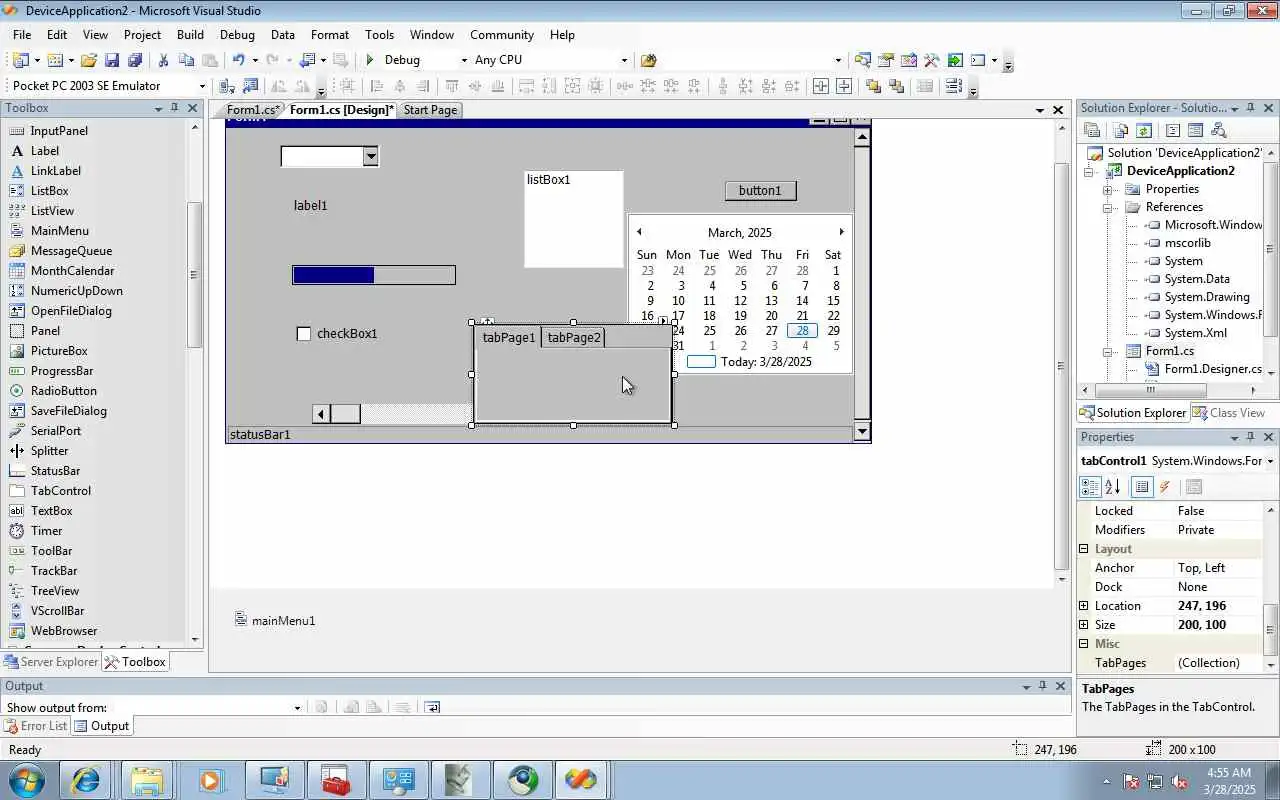1280x800 pixels.
Task: Click the Cut scissors icon
Action: [x=164, y=60]
